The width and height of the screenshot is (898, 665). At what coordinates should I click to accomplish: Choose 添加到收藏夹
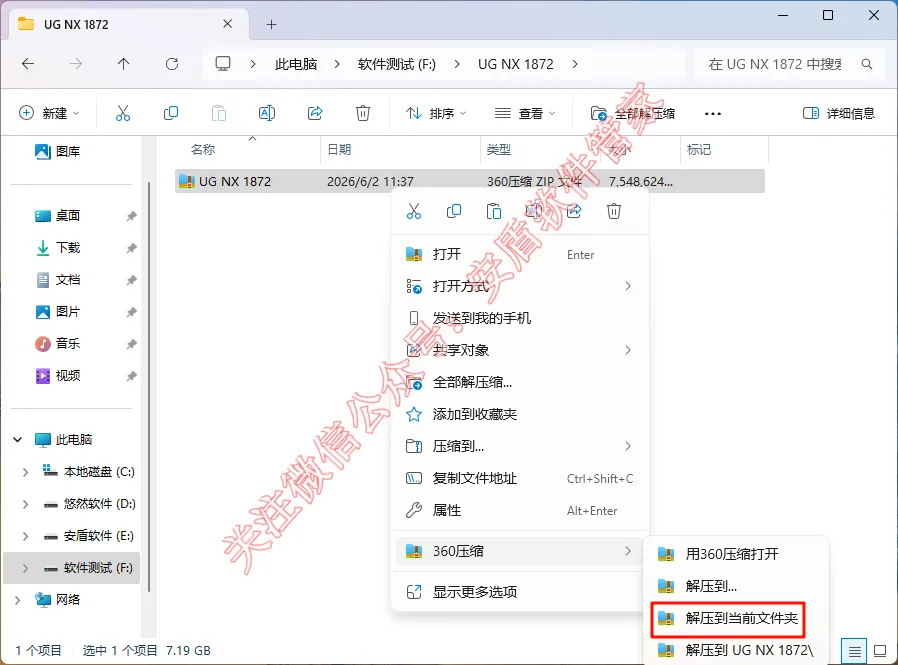(520, 414)
